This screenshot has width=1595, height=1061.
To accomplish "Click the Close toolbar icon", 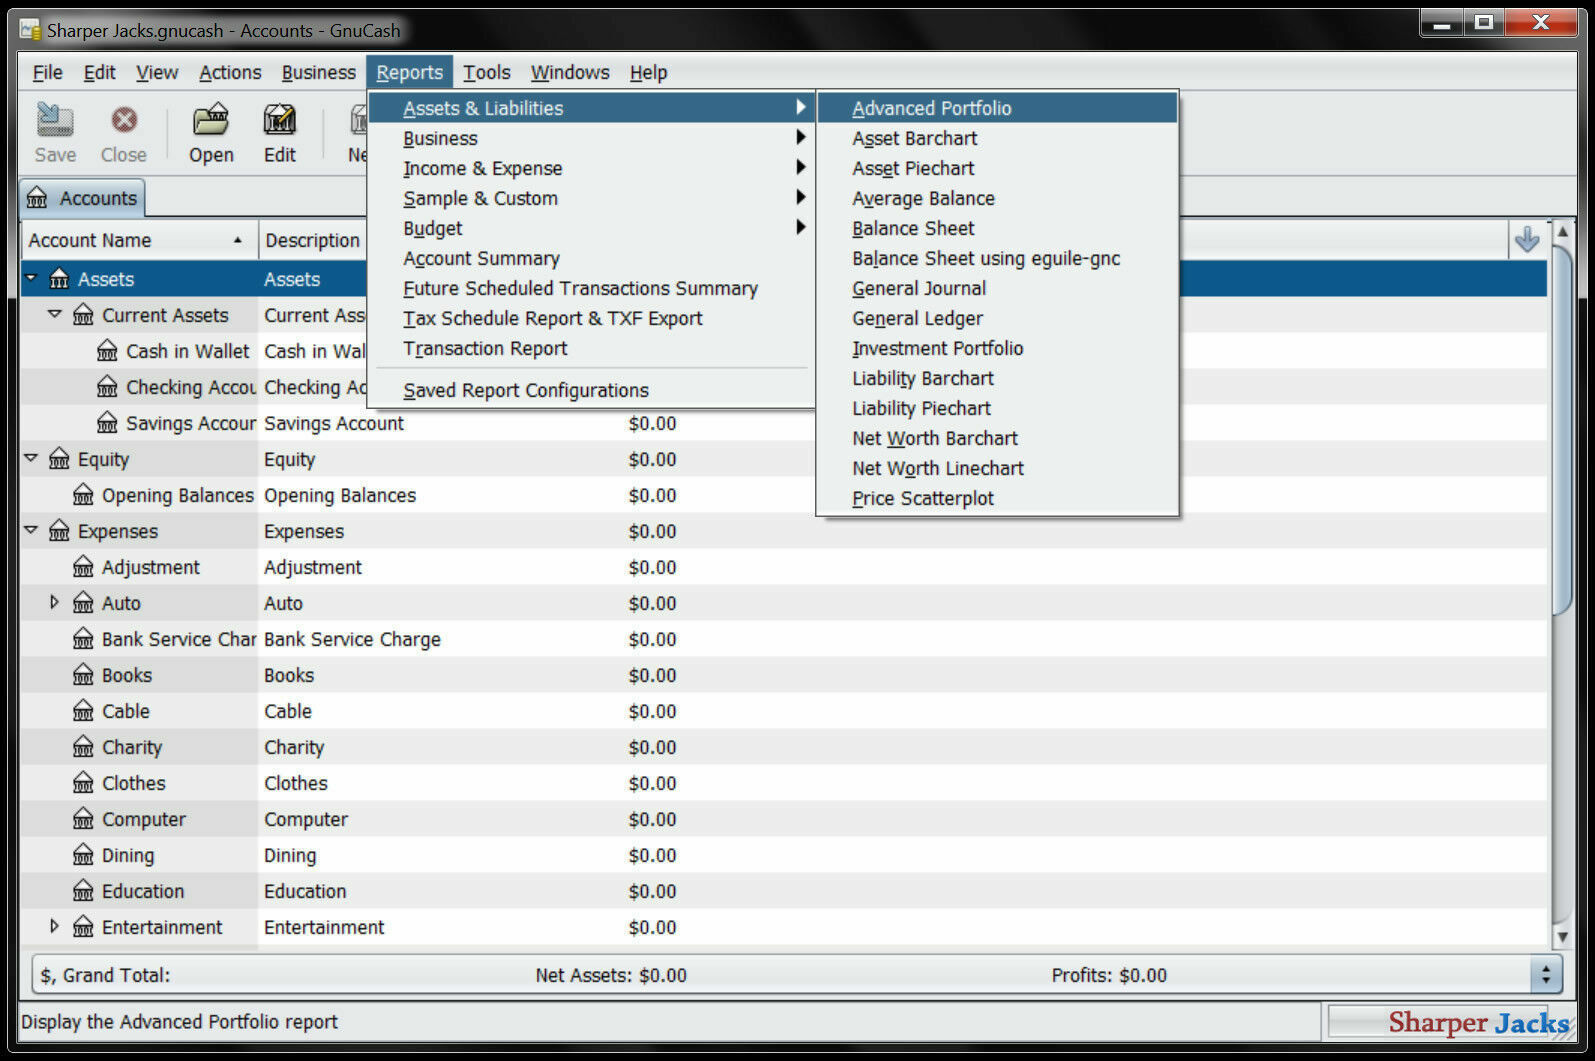I will [124, 121].
